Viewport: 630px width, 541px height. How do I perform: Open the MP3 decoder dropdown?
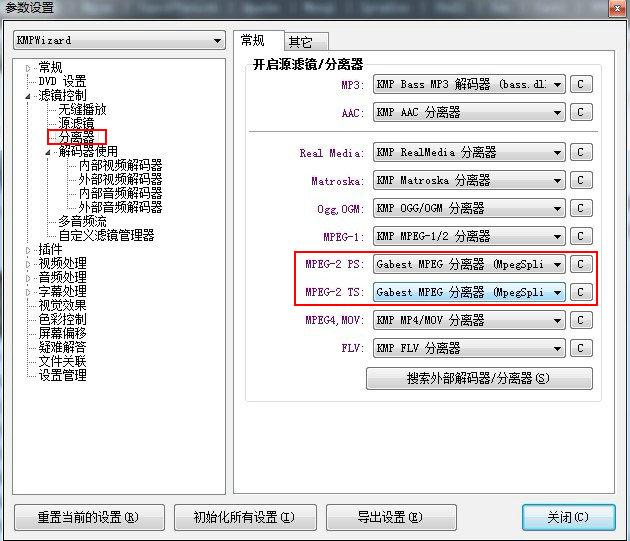pos(469,84)
